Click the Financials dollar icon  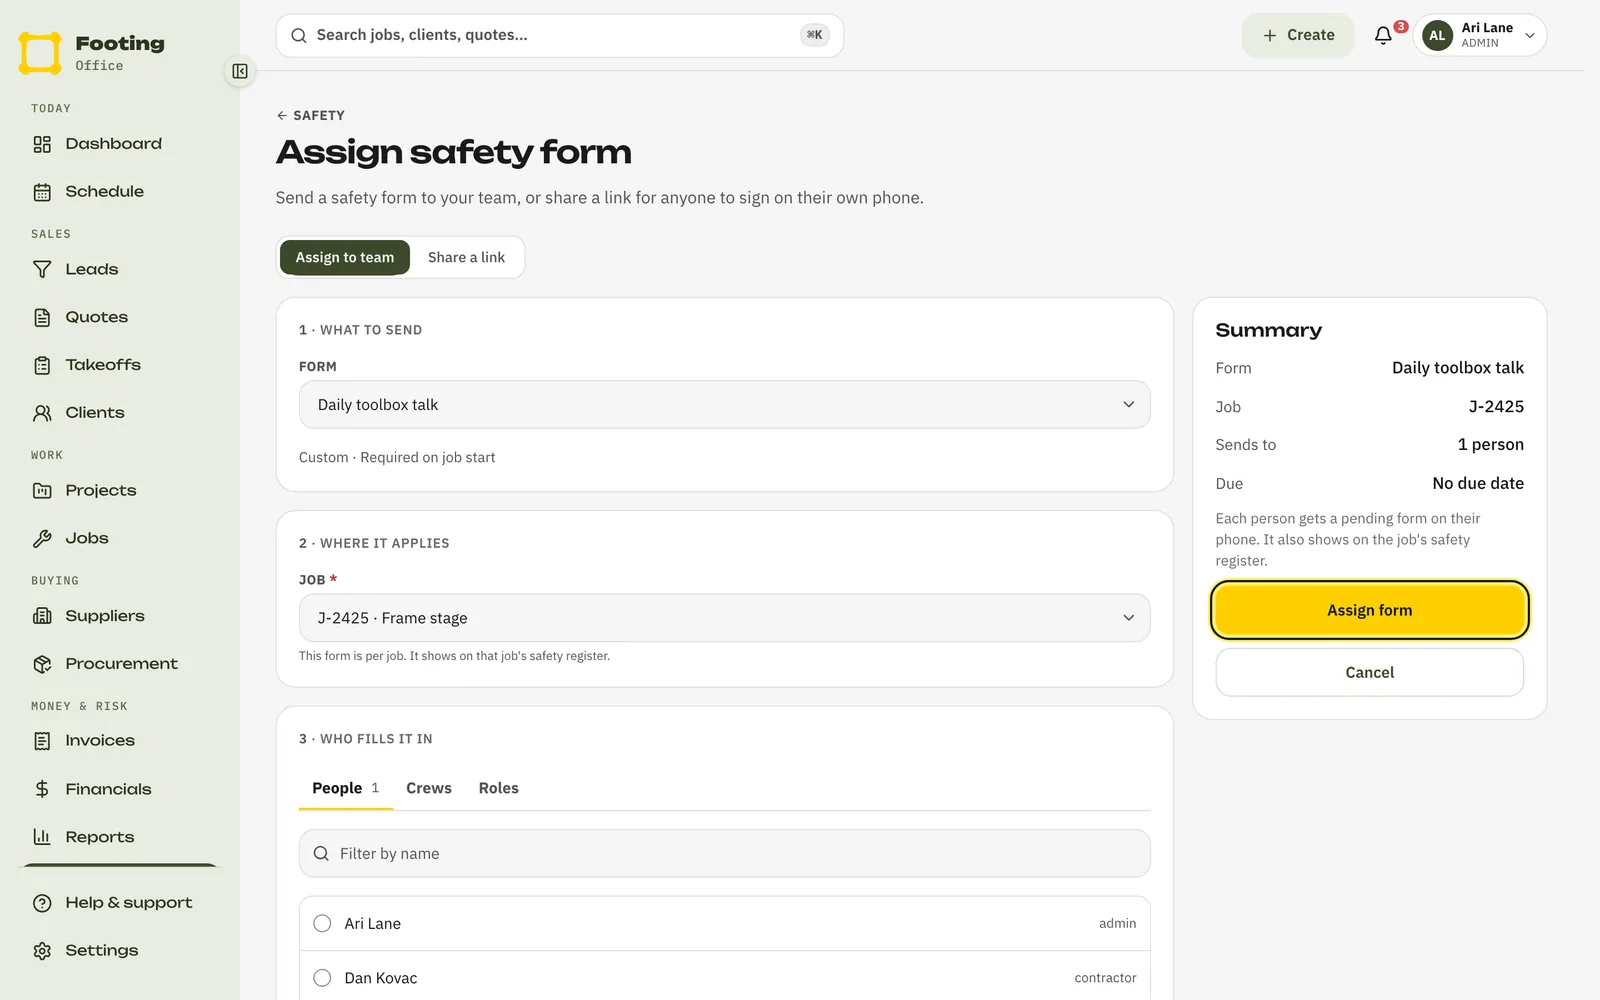[x=42, y=789]
